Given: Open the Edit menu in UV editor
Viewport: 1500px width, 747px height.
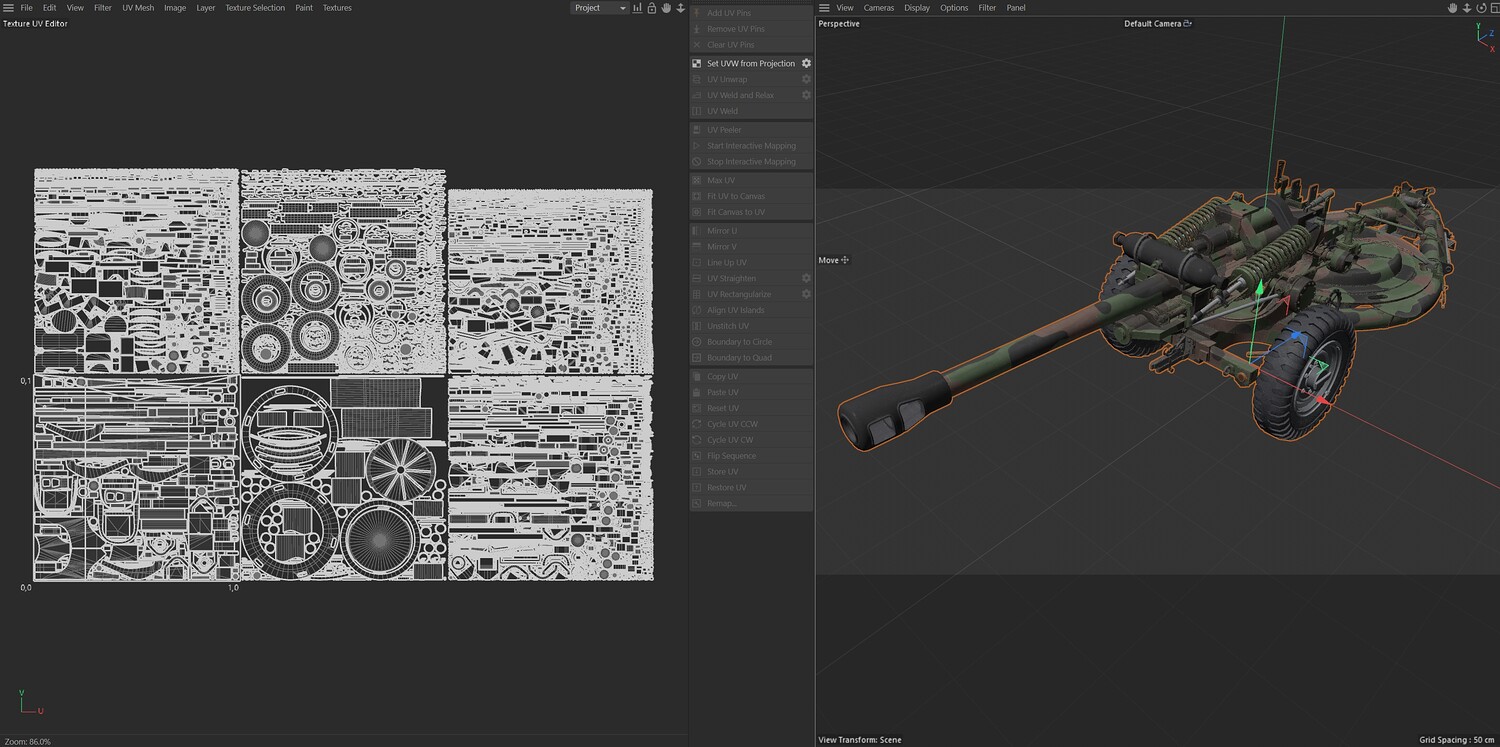Looking at the screenshot, I should 49,8.
